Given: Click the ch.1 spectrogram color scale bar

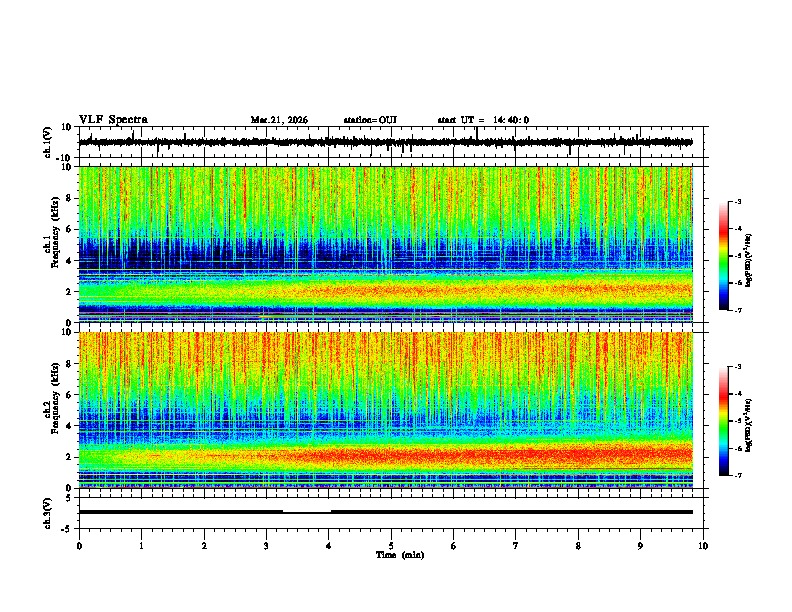Looking at the screenshot, I should [724, 256].
